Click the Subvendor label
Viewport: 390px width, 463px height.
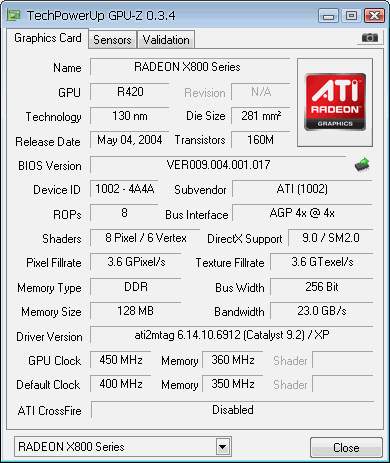[200, 190]
